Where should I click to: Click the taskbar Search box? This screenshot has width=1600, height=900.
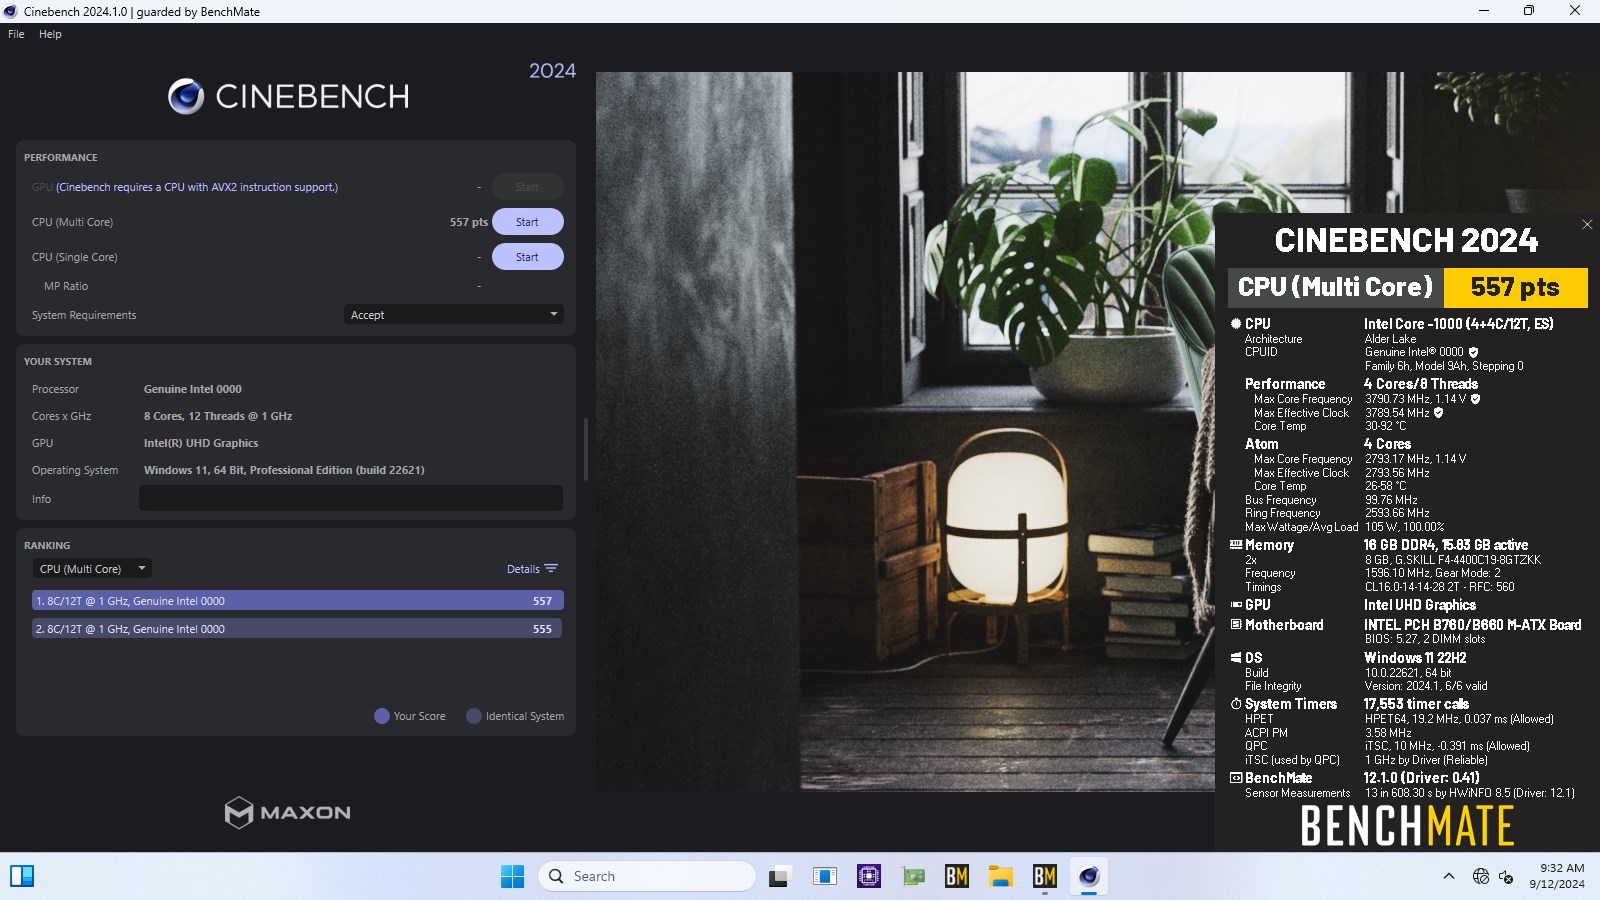[647, 876]
